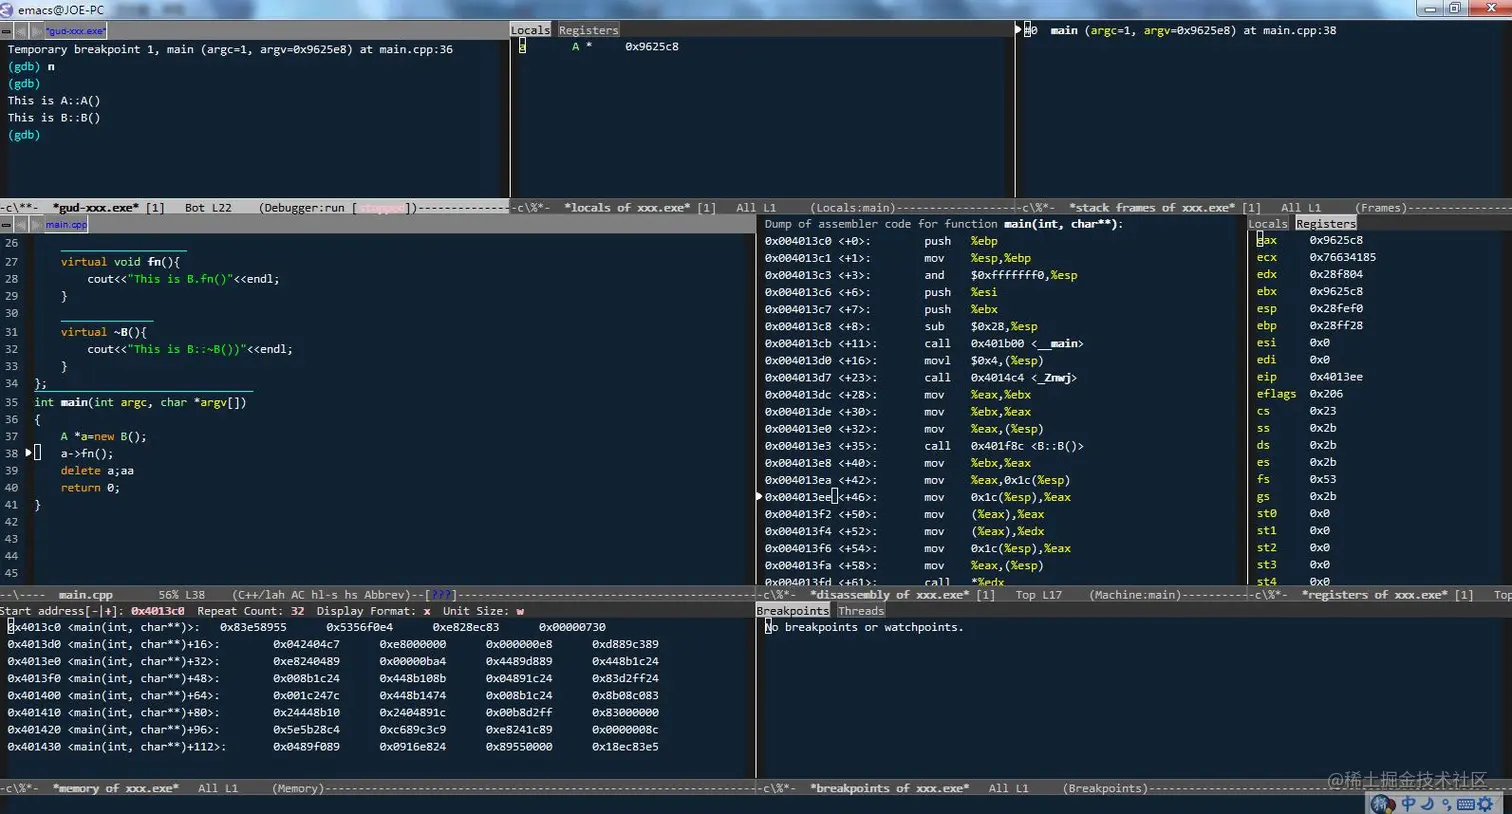Click the main.cpp buffer name in mode line
Image resolution: width=1512 pixels, height=814 pixels.
coord(86,595)
